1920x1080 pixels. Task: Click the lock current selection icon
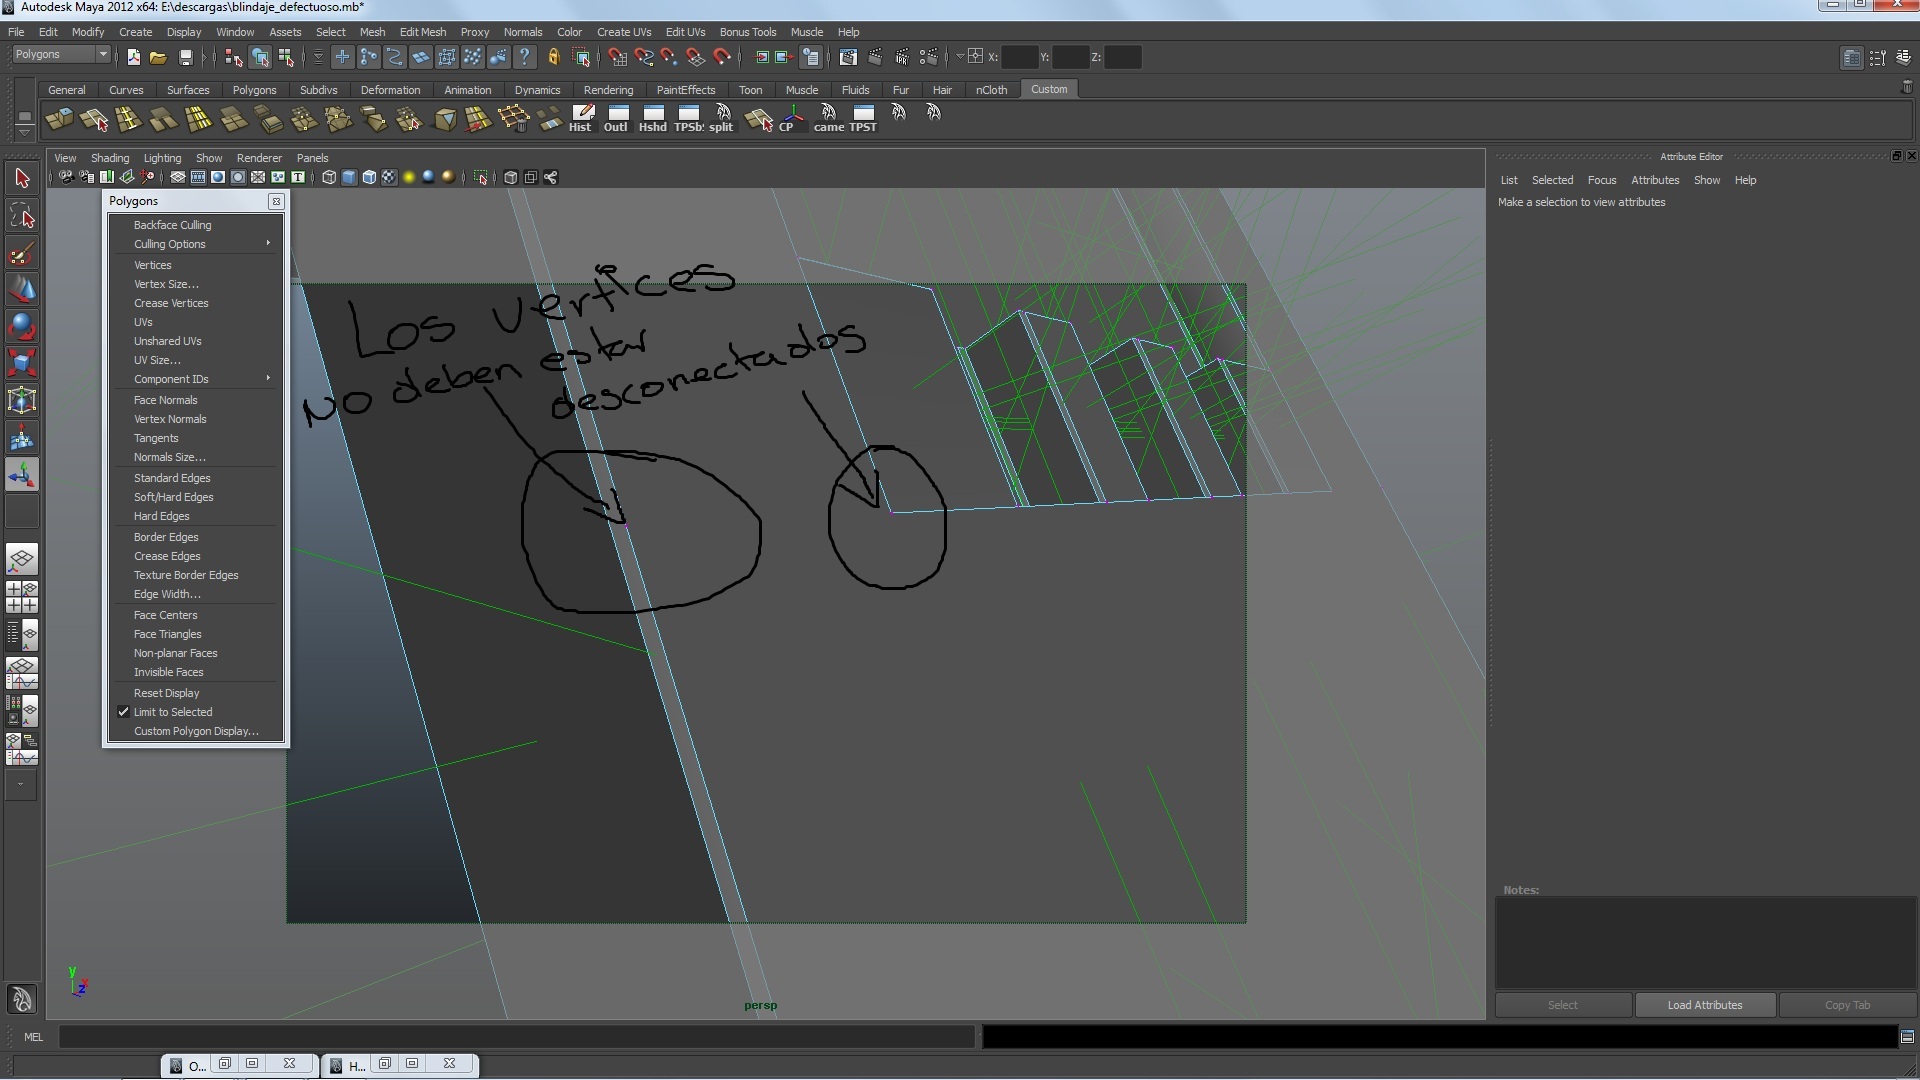(553, 57)
